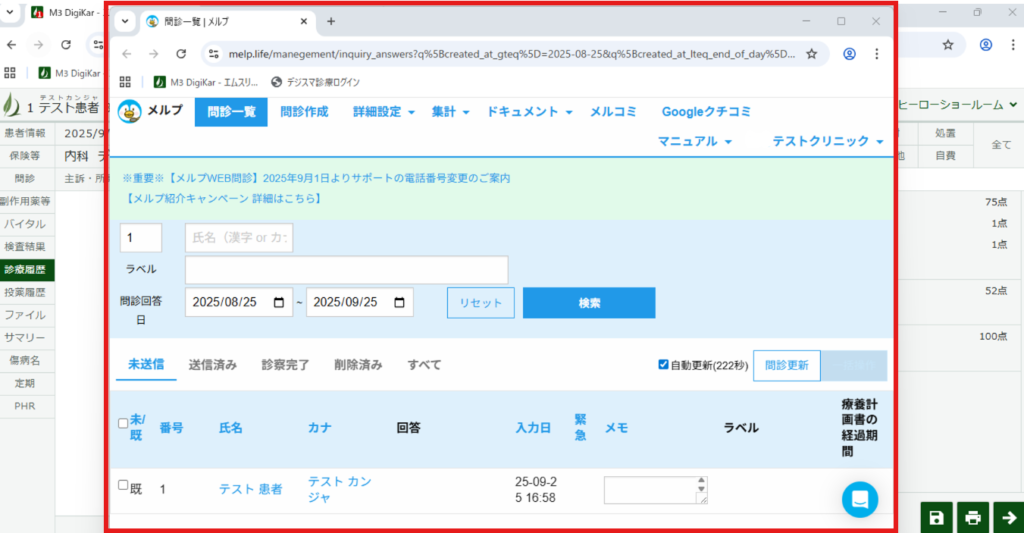Check the select-all box in table header
Viewport: 1024px width, 533px height.
tap(123, 423)
